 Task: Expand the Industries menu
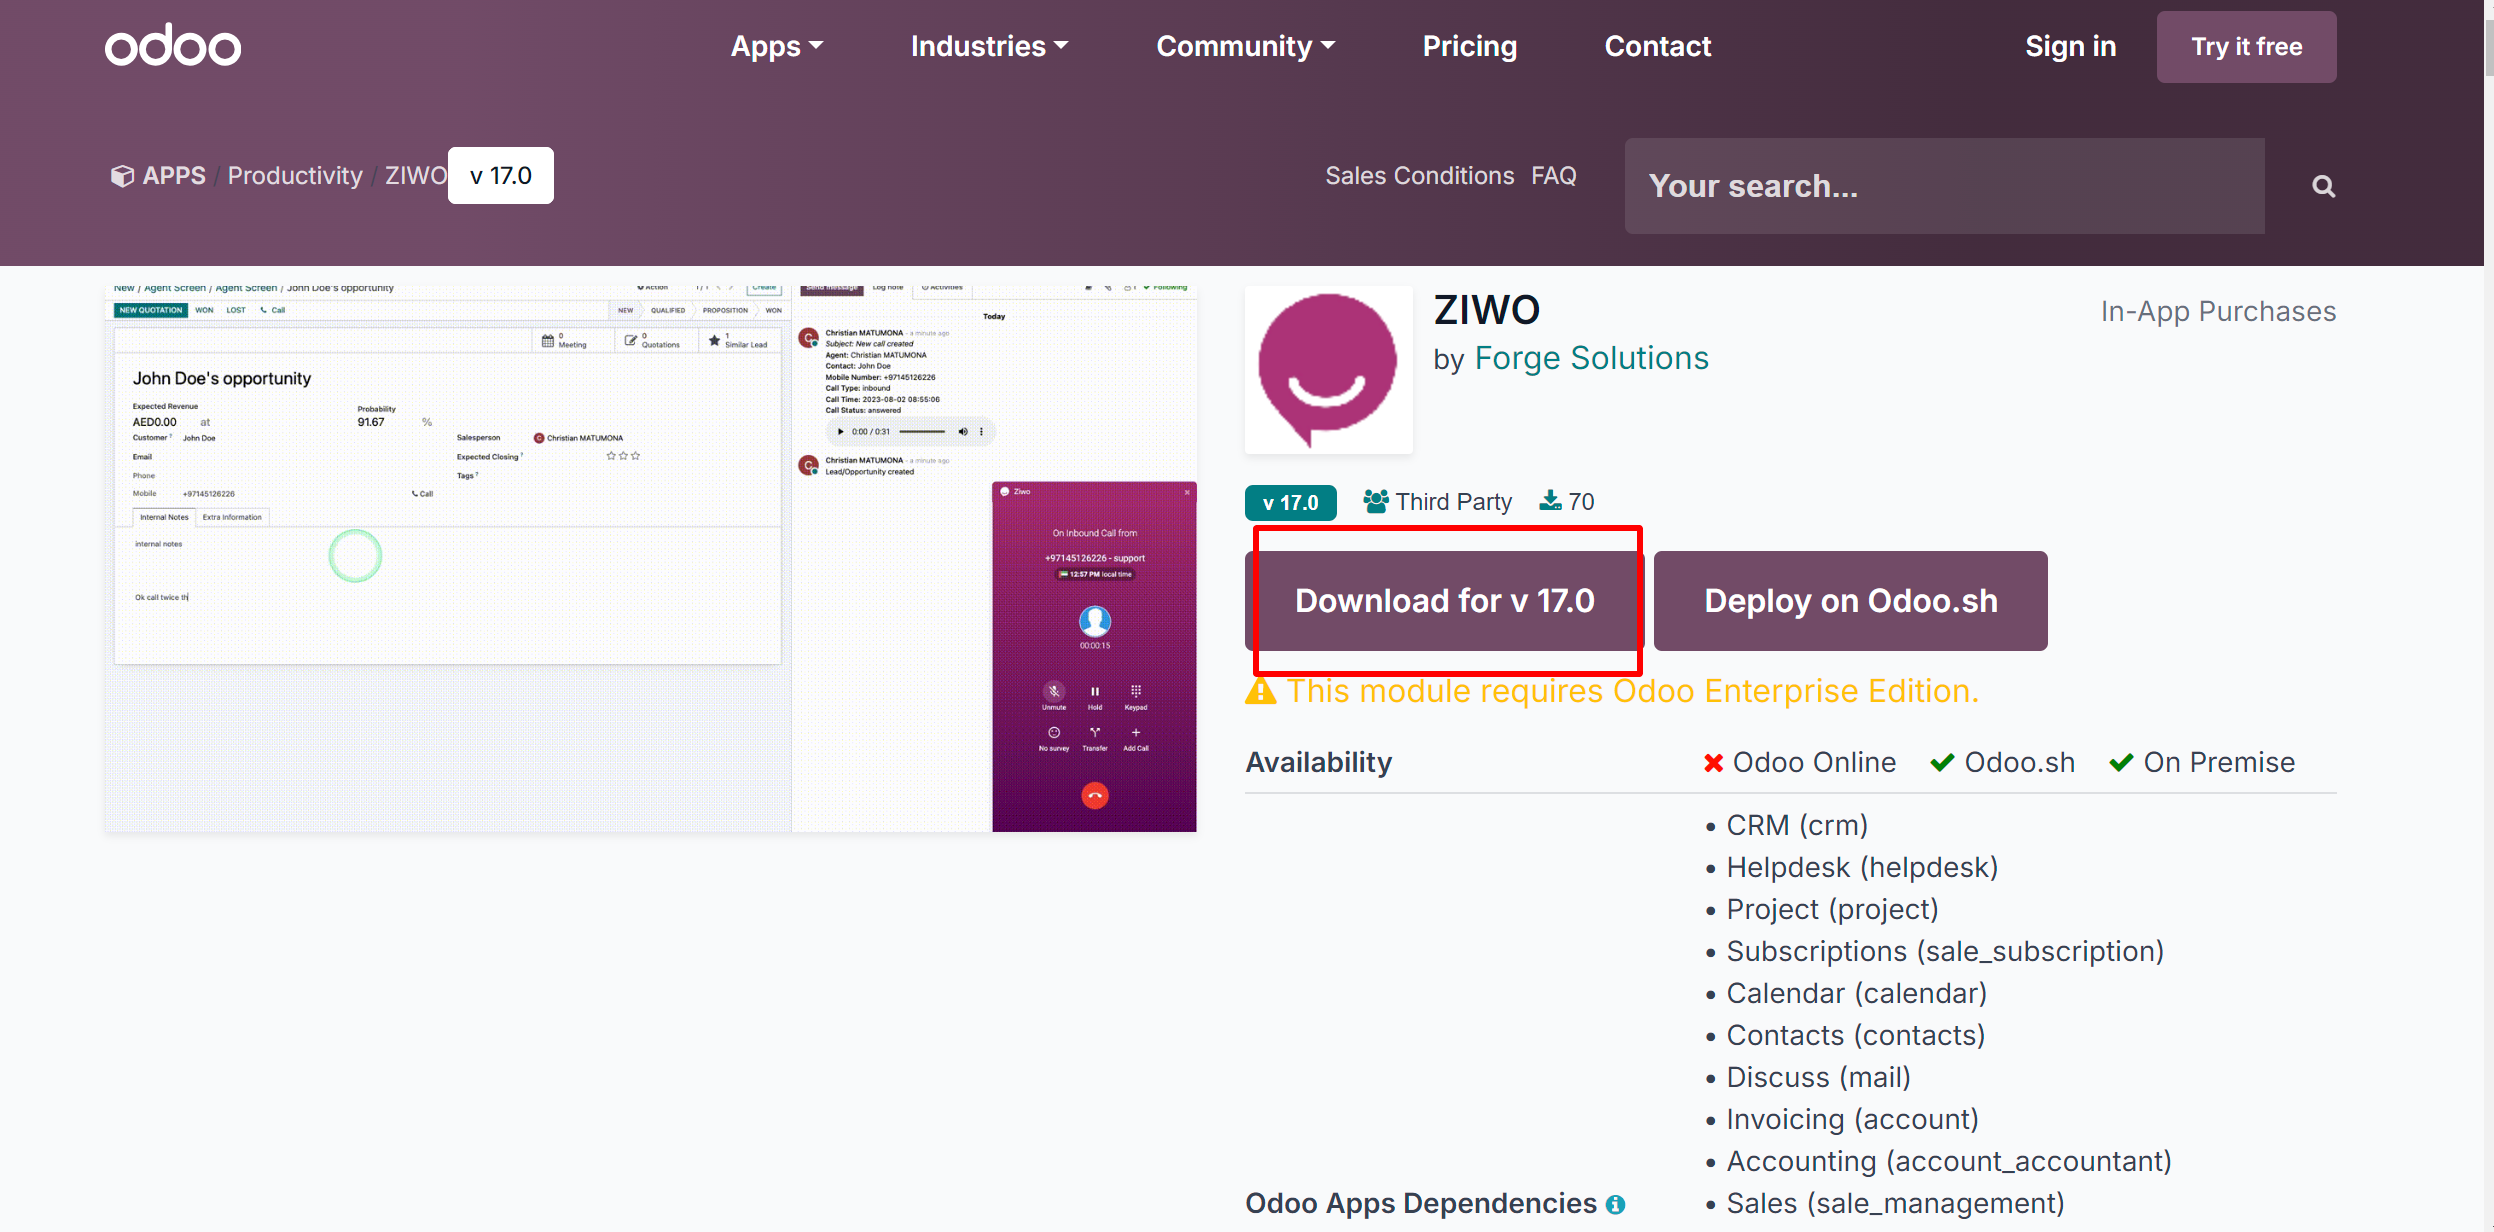989,46
